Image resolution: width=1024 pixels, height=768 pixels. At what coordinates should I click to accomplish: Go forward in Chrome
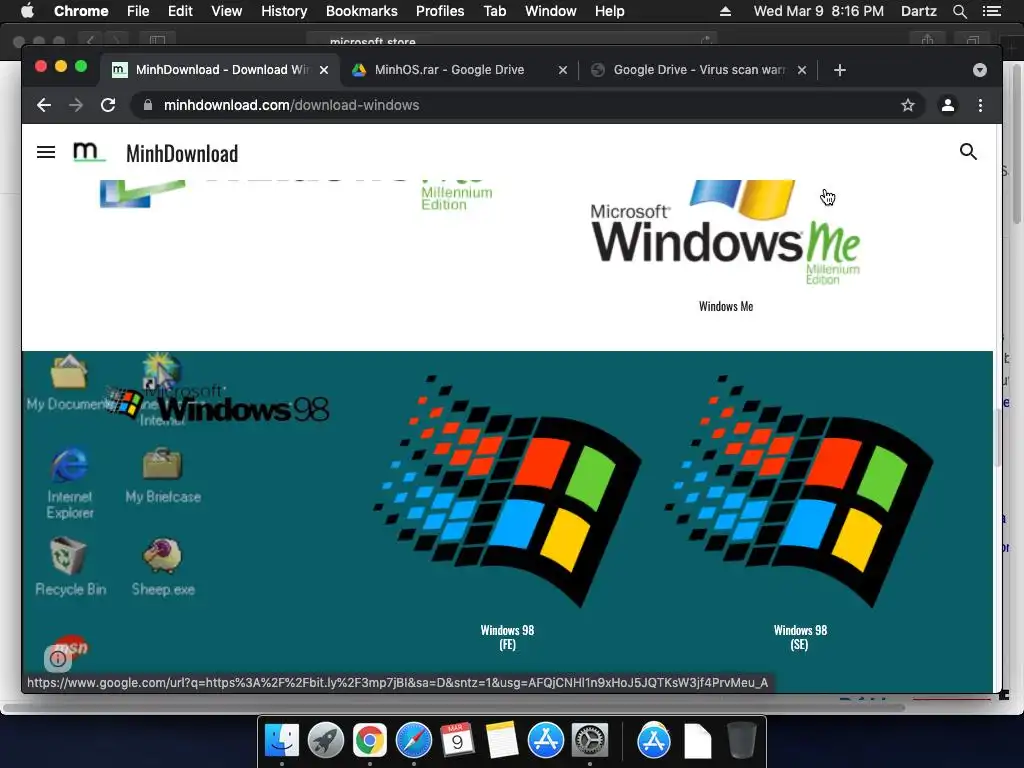click(76, 105)
